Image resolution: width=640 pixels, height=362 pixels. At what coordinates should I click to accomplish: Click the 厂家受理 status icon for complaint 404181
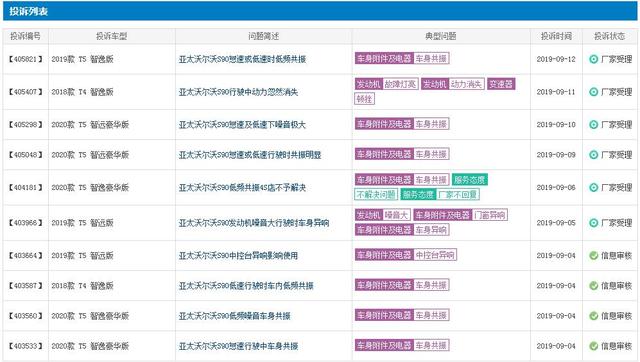click(x=593, y=187)
